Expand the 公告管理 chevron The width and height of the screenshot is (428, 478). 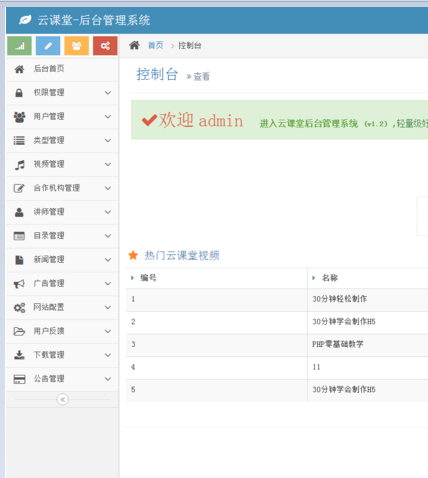pyautogui.click(x=108, y=379)
